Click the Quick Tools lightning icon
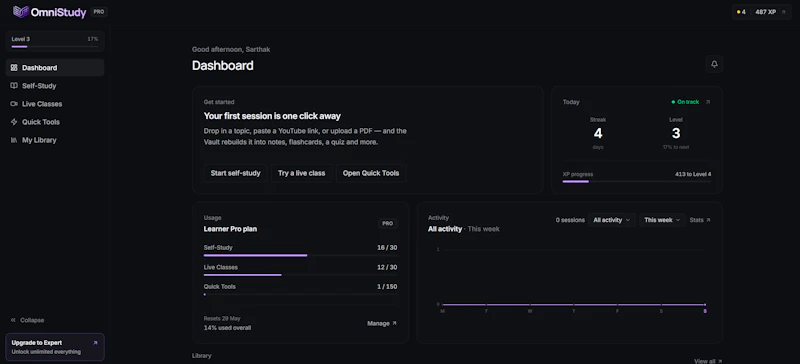The image size is (800, 364). (x=14, y=122)
